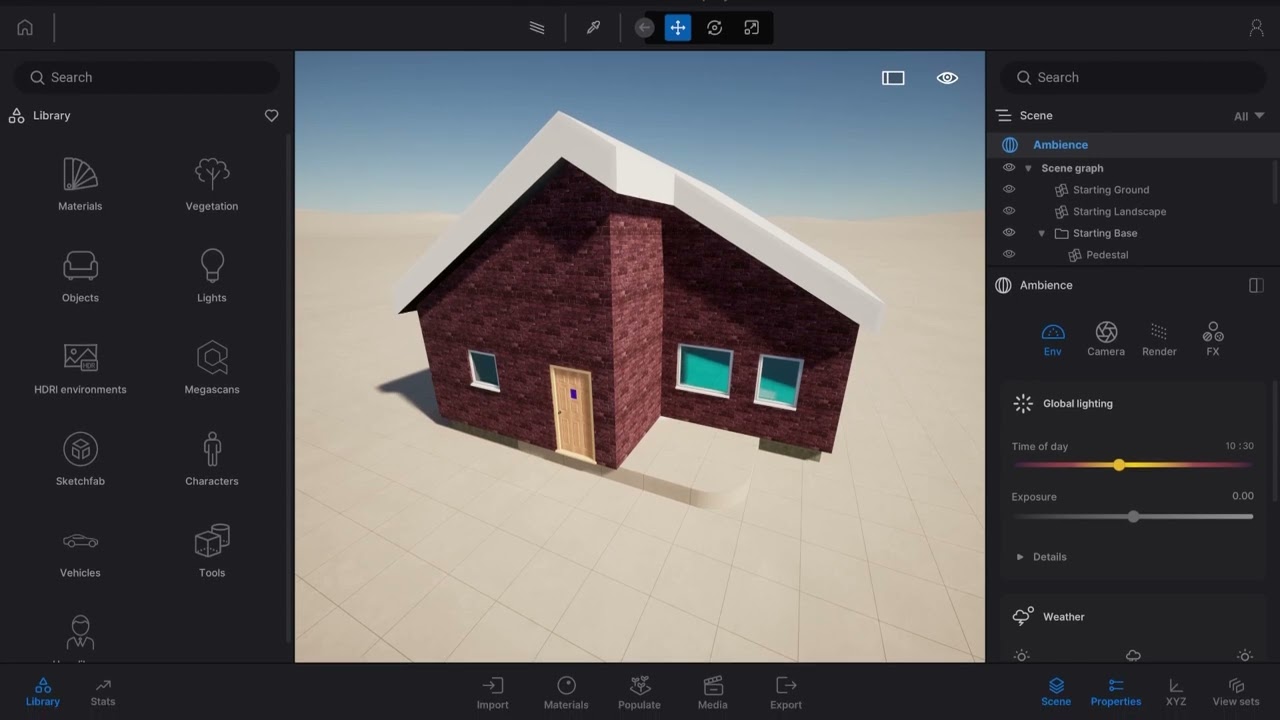Screen dimensions: 1280x720
Task: Open the Lights library category
Action: click(x=212, y=276)
